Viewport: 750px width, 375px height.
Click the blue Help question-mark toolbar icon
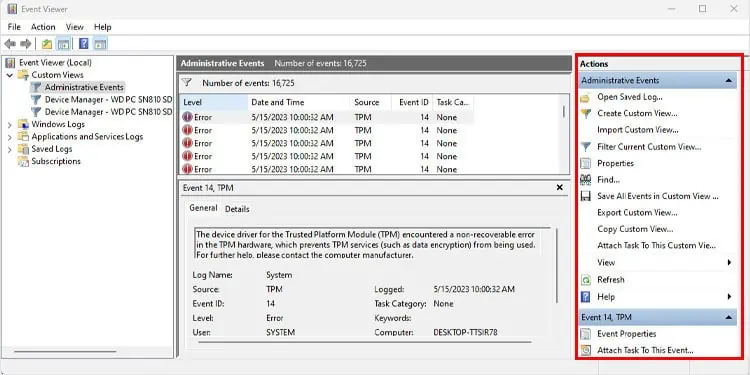pos(84,44)
